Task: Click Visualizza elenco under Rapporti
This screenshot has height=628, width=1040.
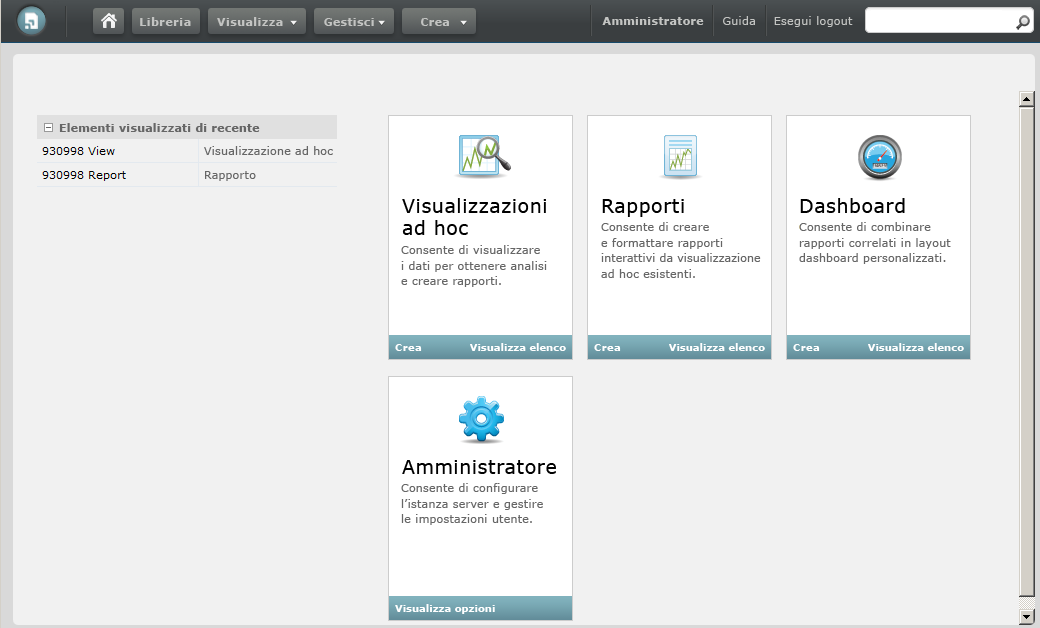Action: (716, 348)
